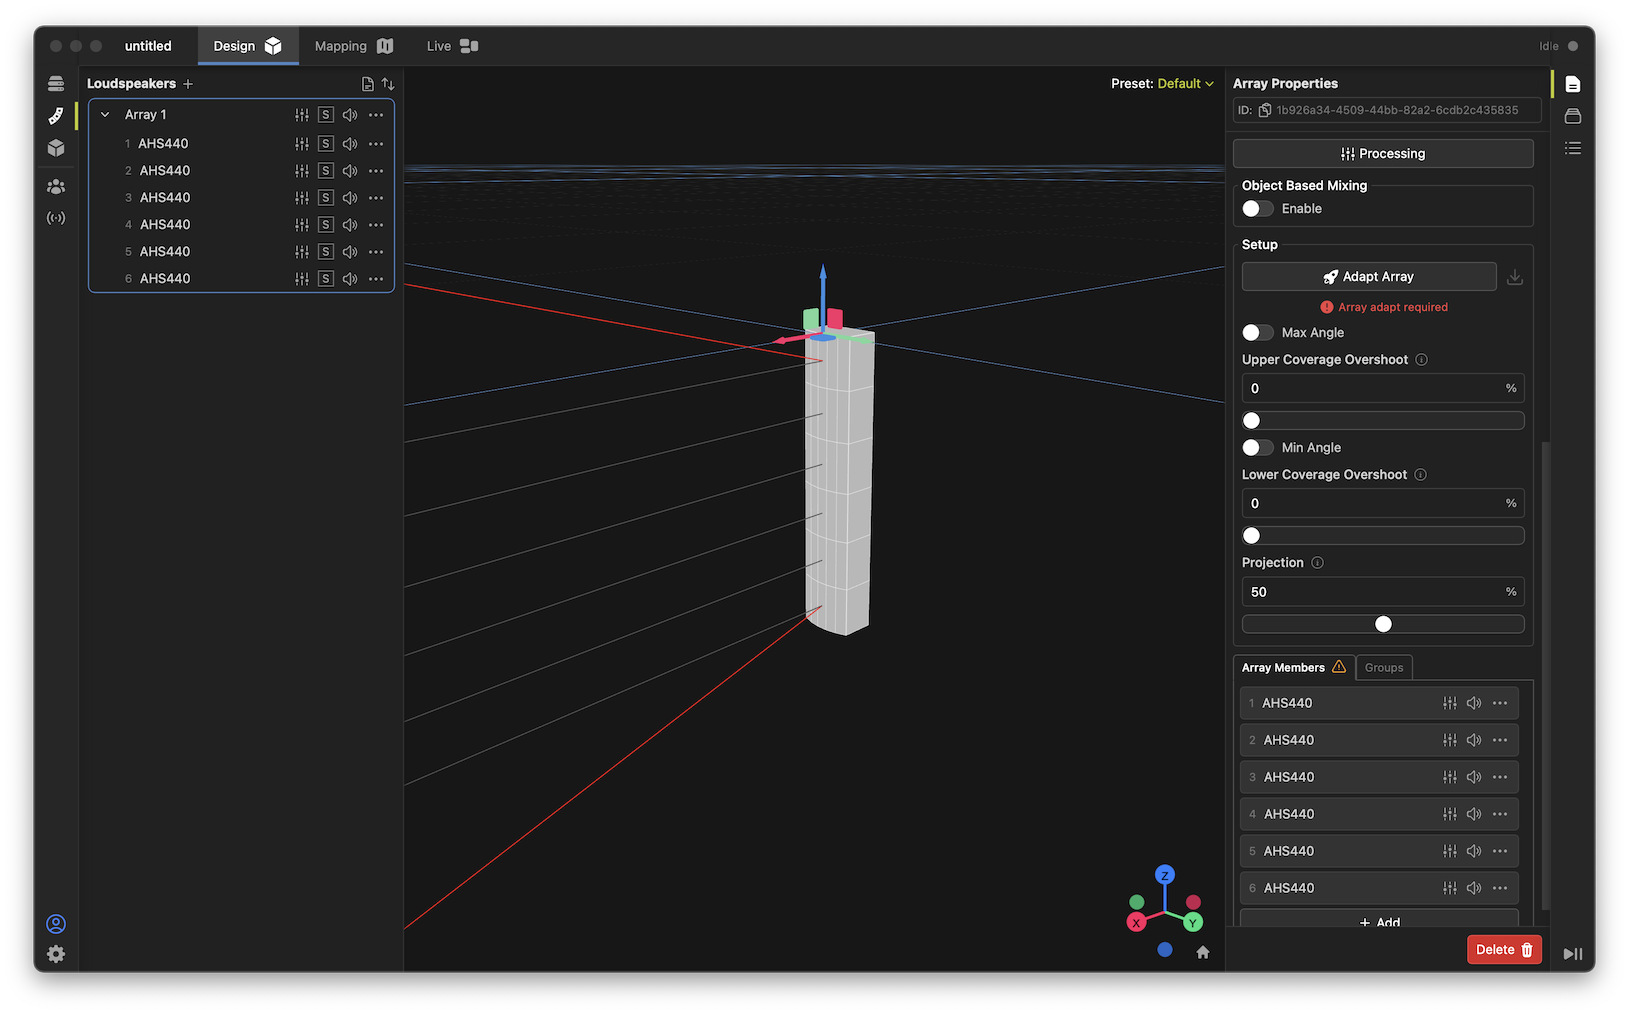Screen dimensions: 1629x1014
Task: Switch to the Groups tab
Action: (1384, 668)
